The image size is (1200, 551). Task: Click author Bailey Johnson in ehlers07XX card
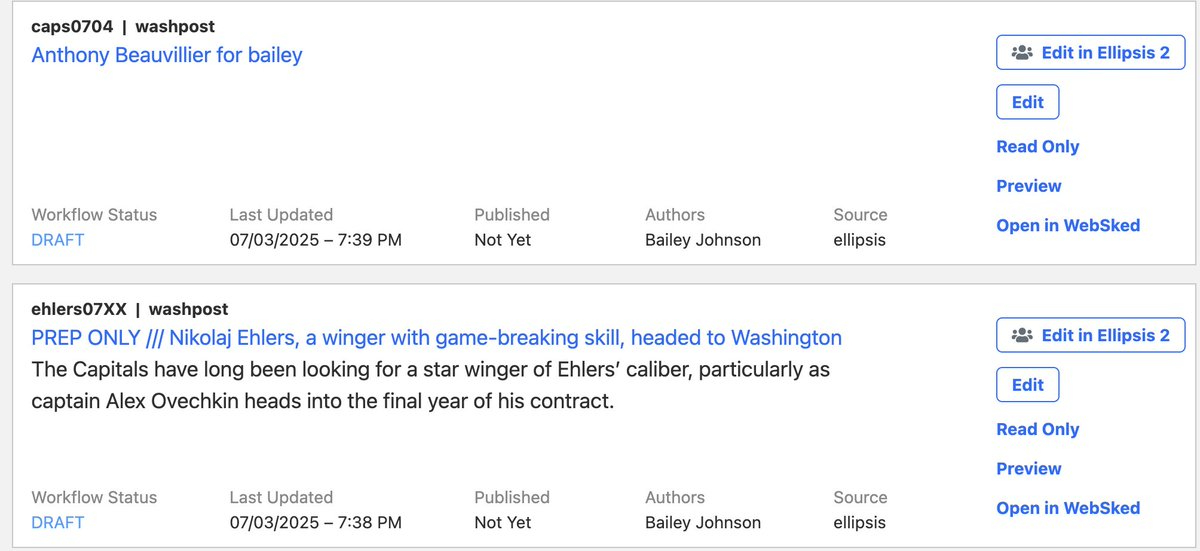[x=703, y=523]
